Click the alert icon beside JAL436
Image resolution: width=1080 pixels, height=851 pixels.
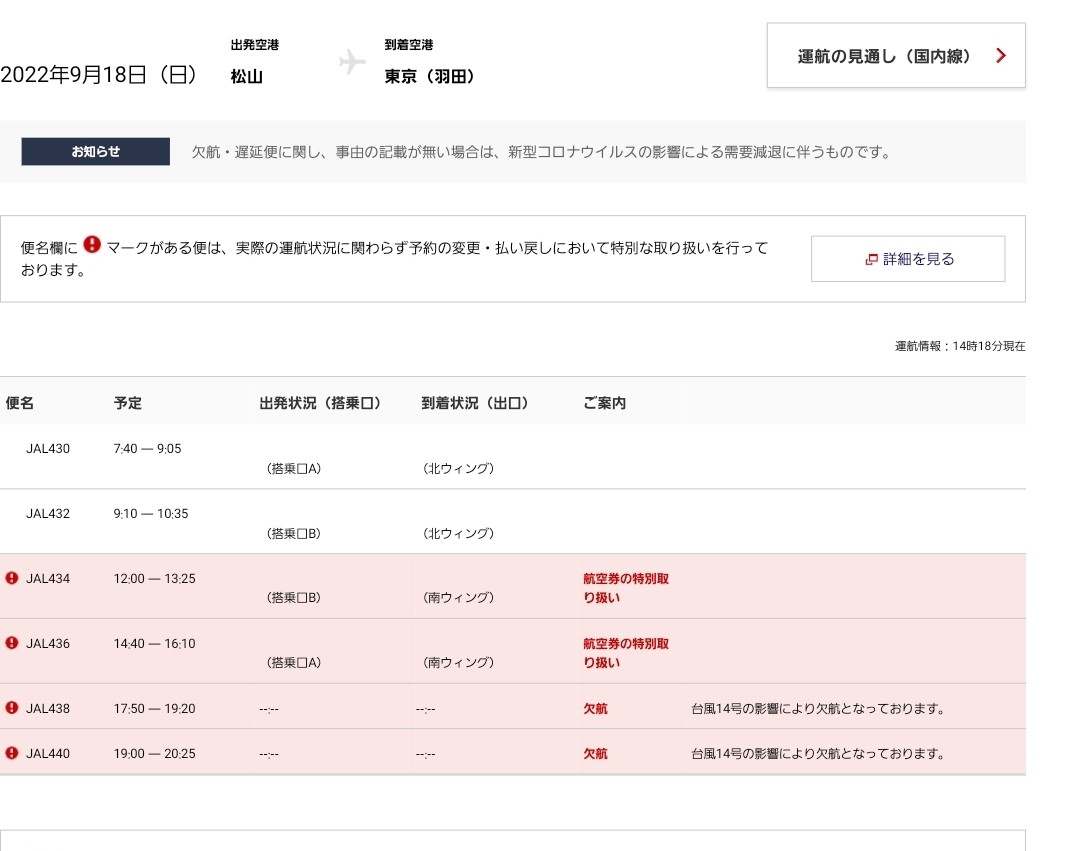(x=12, y=642)
